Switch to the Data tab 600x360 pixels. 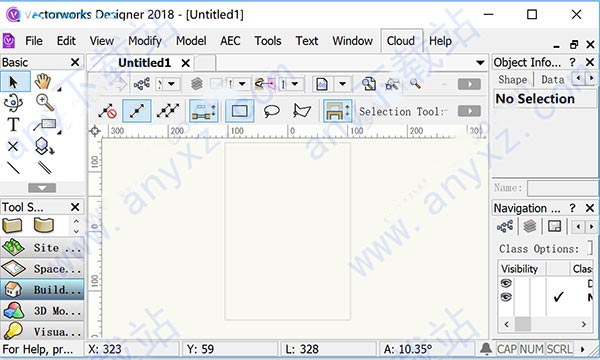[x=553, y=80]
